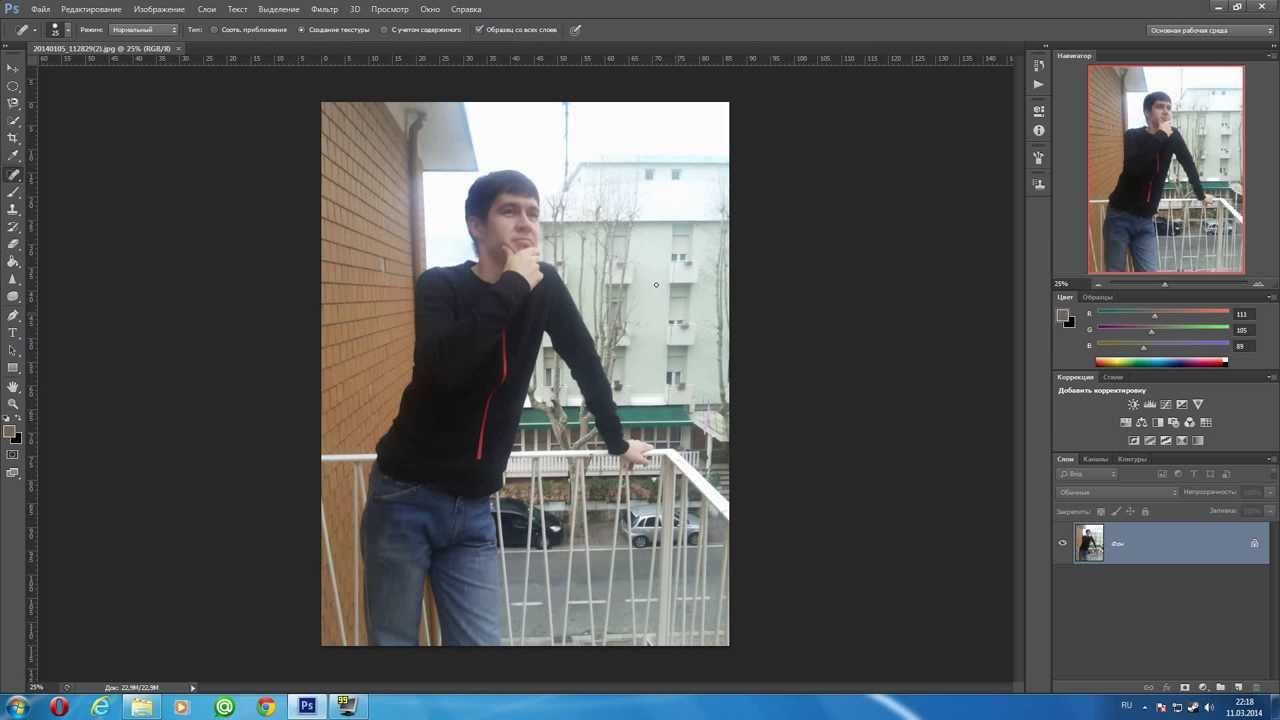
Task: Select the Zoom magnifier tool
Action: (x=13, y=404)
